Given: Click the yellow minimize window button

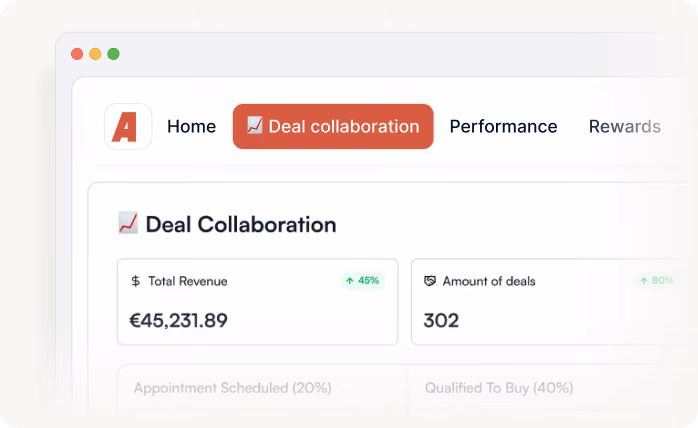Looking at the screenshot, I should pos(95,54).
